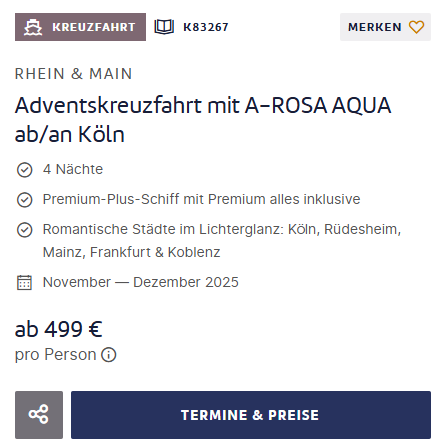This screenshot has height=448, width=445.
Task: Click the ship icon in Kreuzfahrt badge
Action: 33,27
